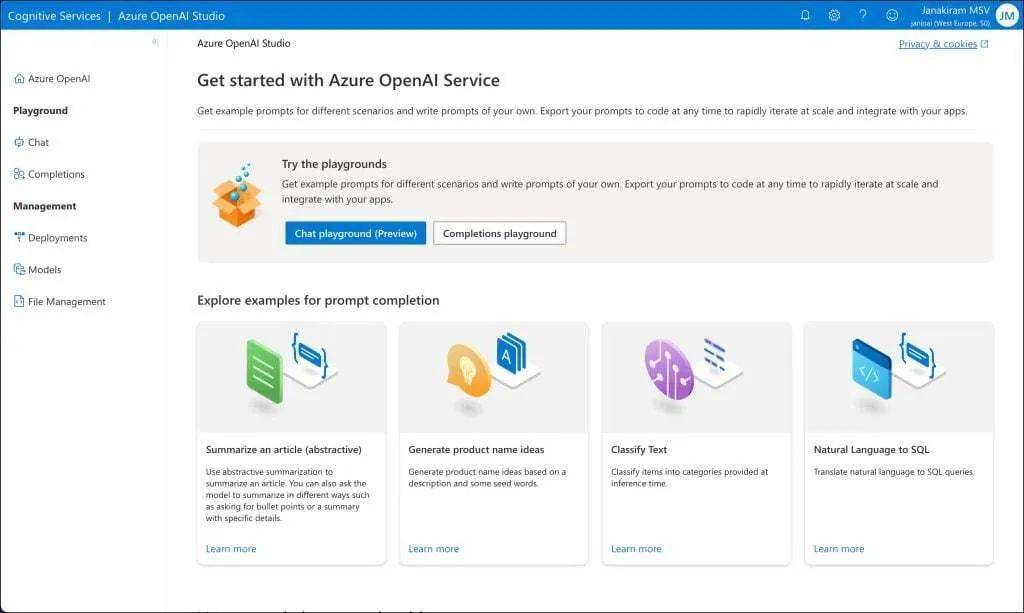Open Chat in the Playground section

pos(31,142)
